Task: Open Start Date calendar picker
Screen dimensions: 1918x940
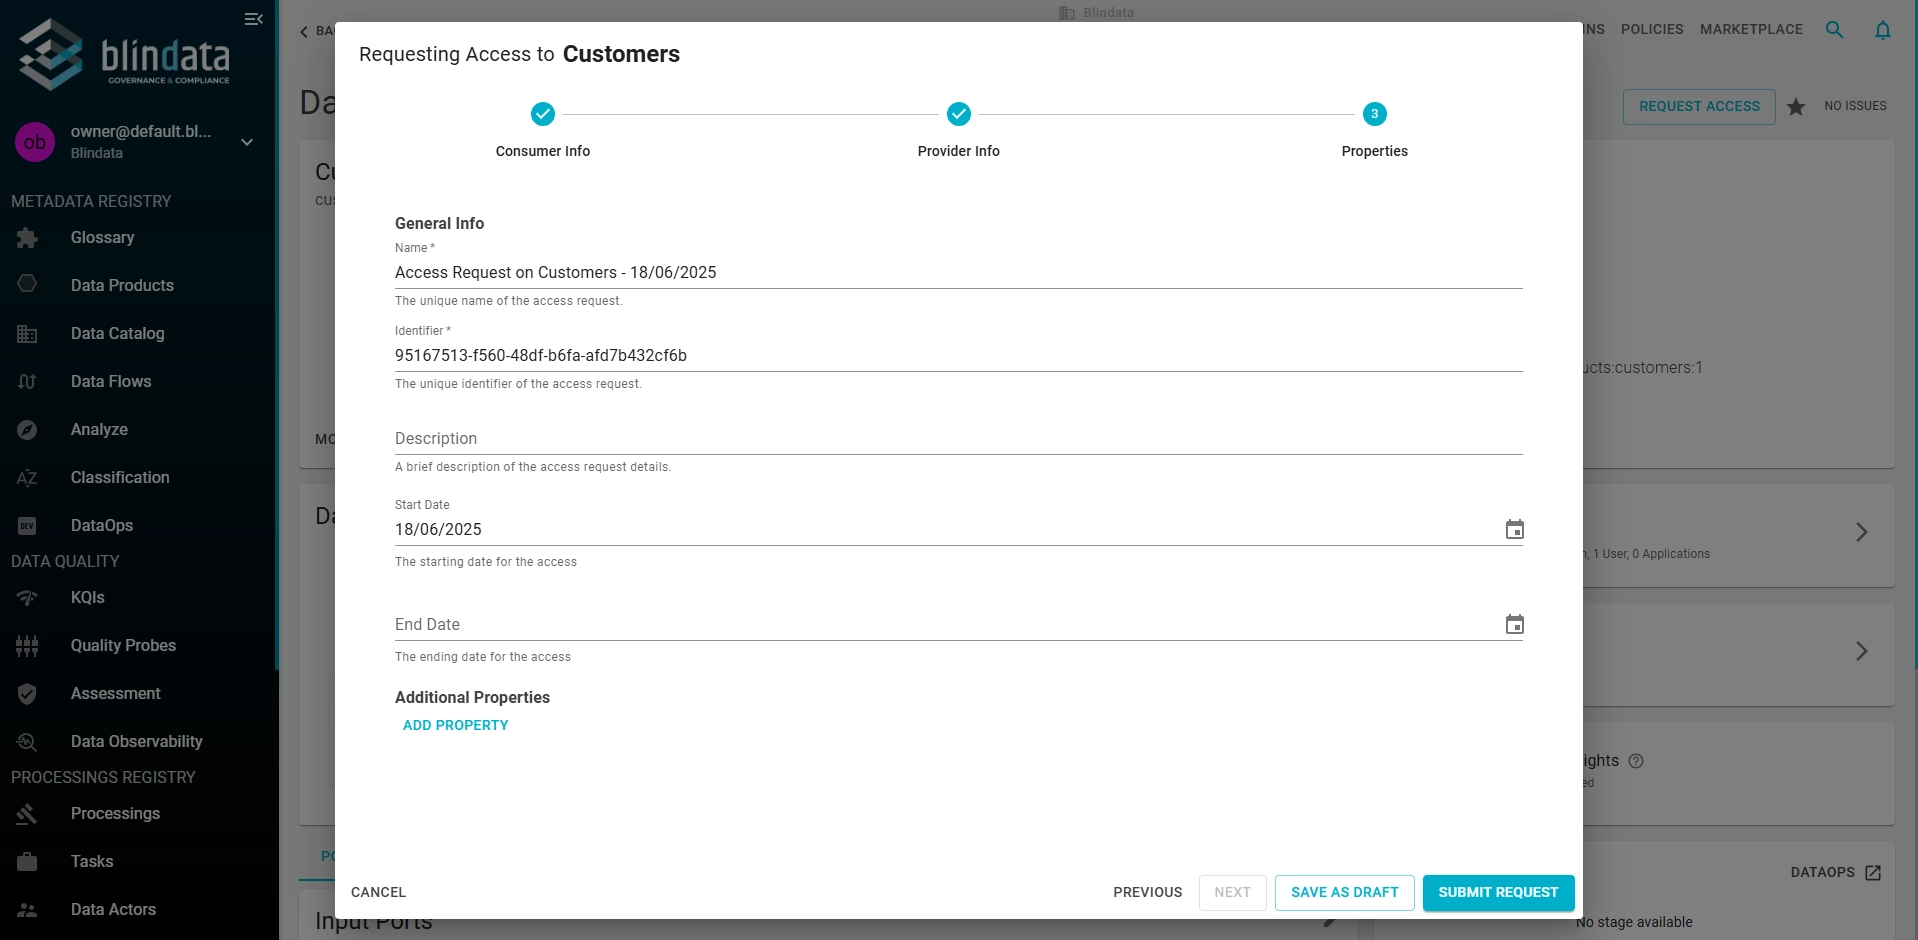Action: (x=1514, y=529)
